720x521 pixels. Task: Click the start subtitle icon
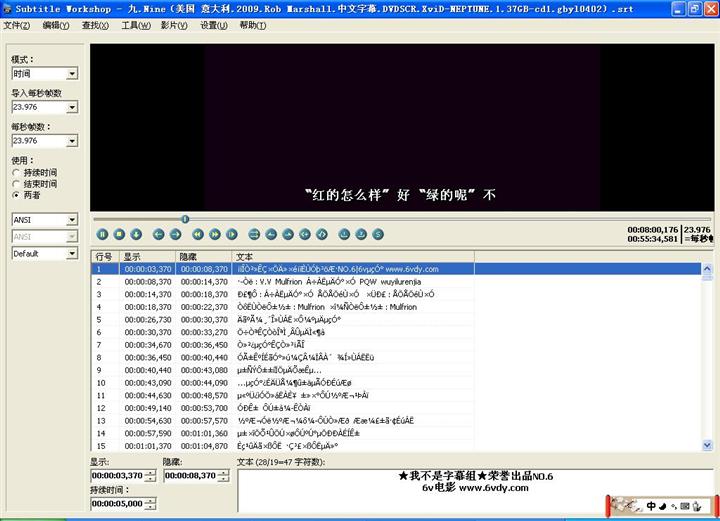click(x=305, y=235)
